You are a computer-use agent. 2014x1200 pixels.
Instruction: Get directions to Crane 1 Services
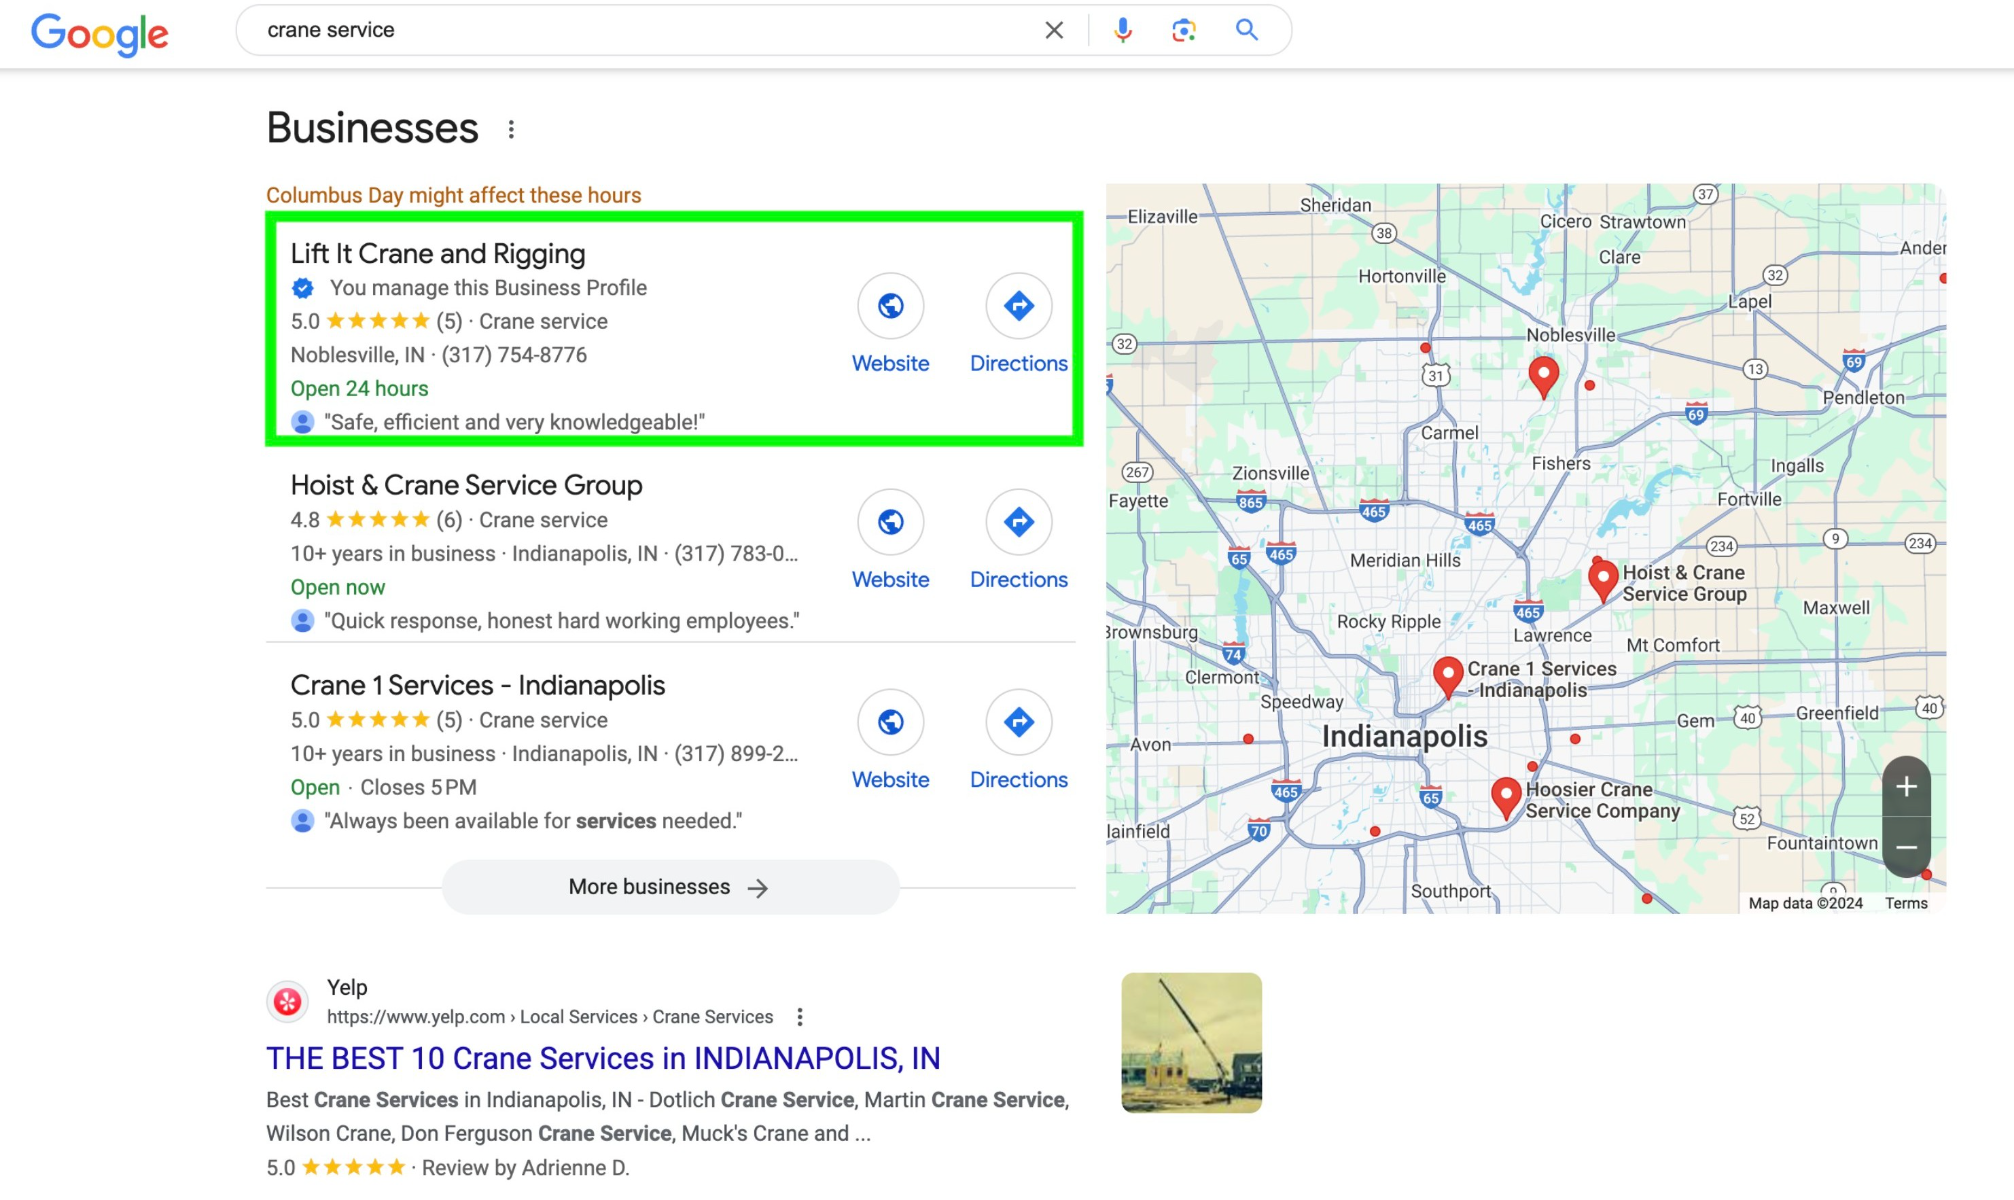coord(1018,722)
